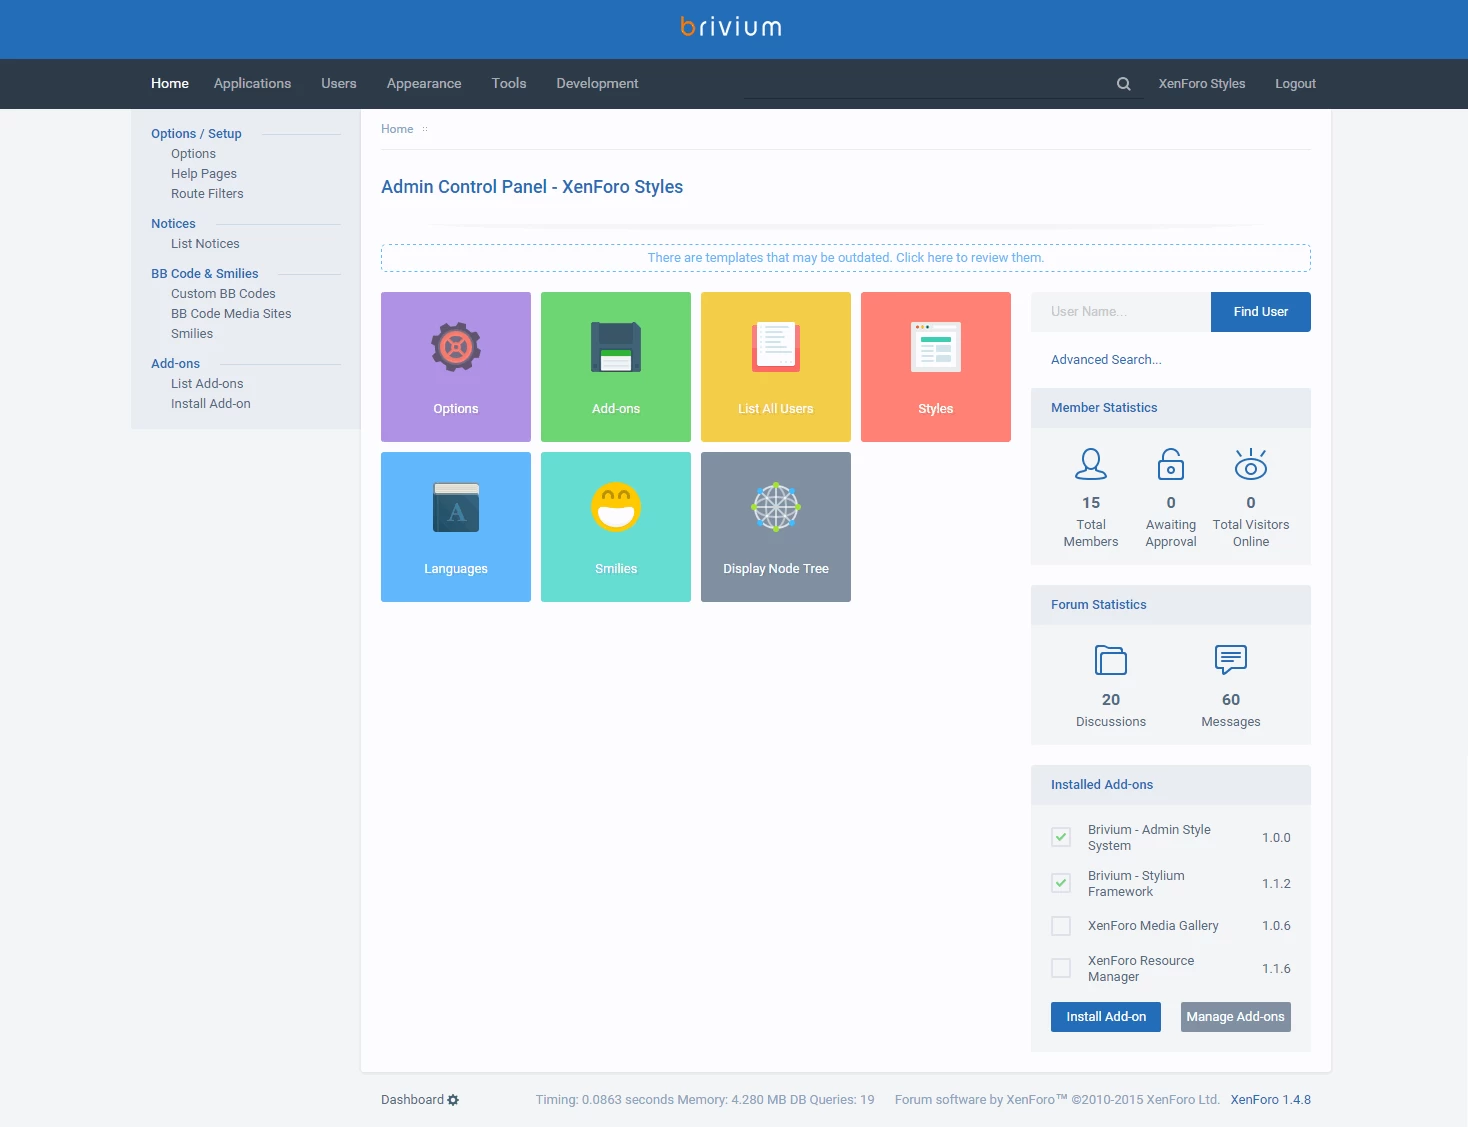Screen dimensions: 1468x1127
Task: Open the Appearance menu
Action: [424, 84]
